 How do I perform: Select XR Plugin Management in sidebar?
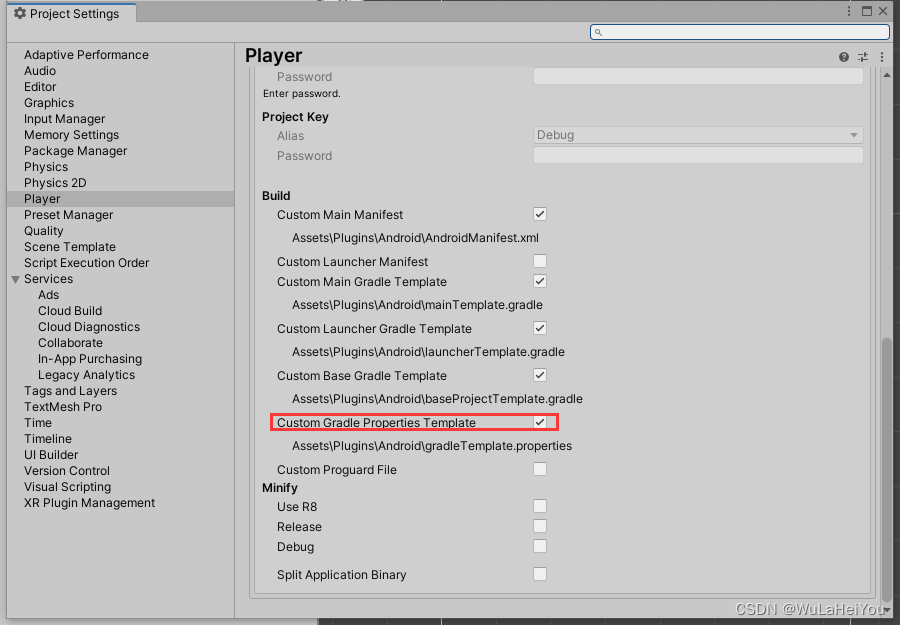click(x=89, y=503)
